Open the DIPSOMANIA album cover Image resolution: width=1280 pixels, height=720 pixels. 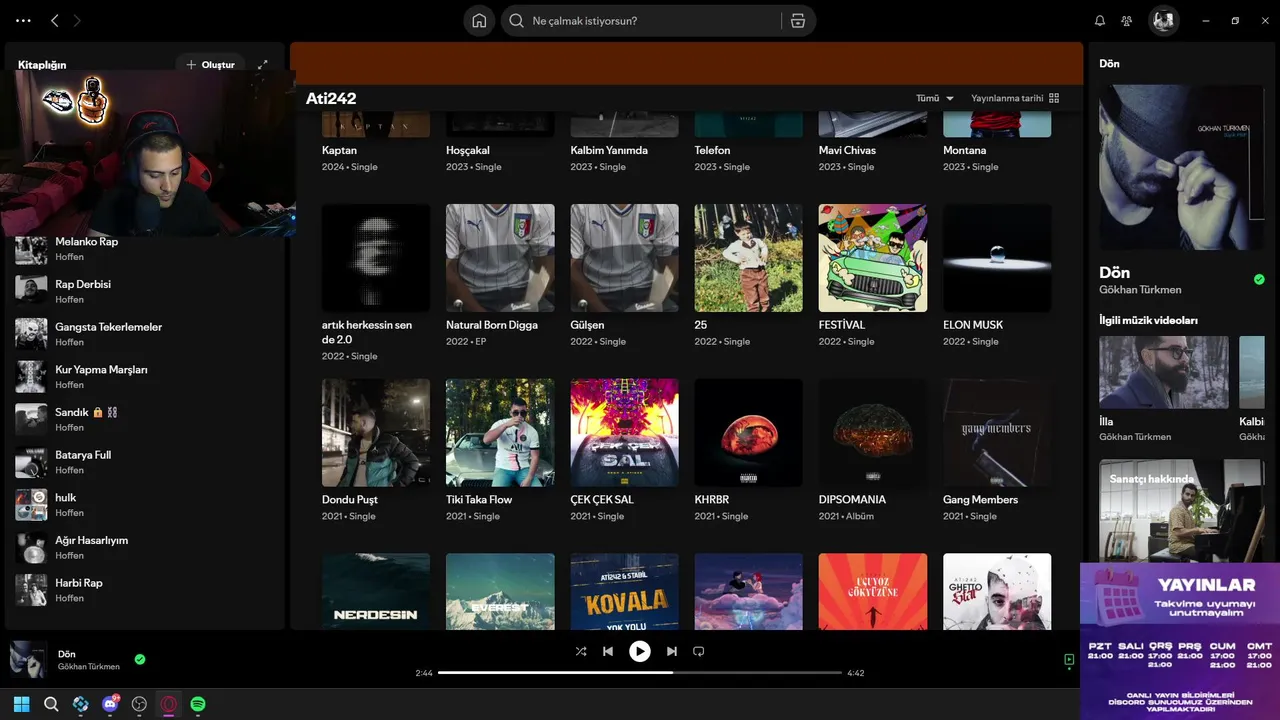(x=873, y=433)
